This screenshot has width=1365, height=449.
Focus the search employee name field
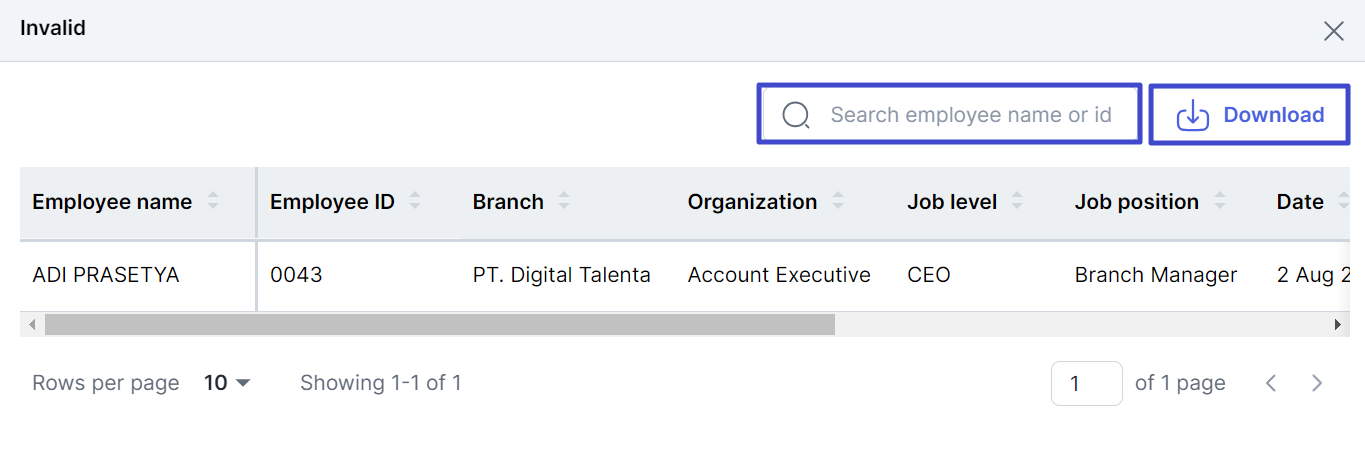point(949,115)
